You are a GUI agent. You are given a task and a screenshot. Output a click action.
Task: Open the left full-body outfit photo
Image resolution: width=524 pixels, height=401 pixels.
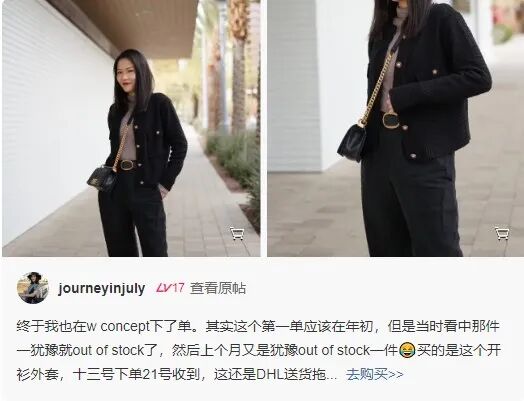click(x=131, y=128)
